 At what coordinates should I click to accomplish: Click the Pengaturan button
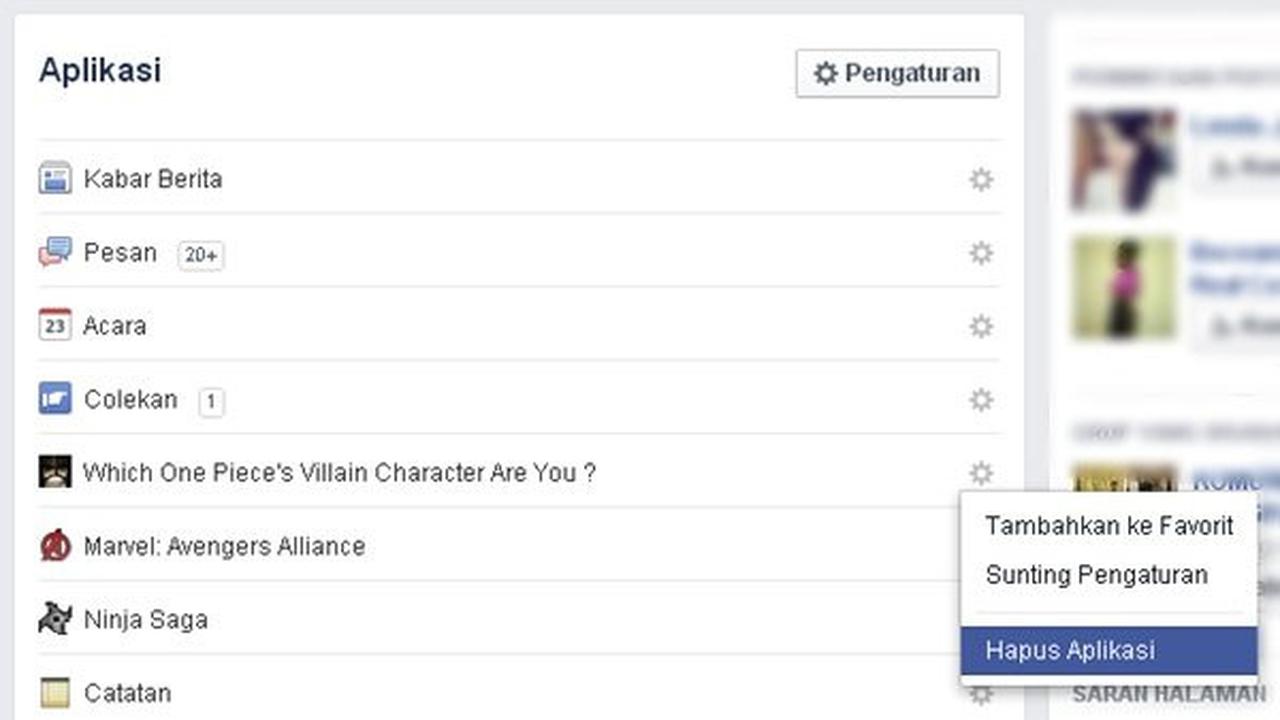click(897, 73)
